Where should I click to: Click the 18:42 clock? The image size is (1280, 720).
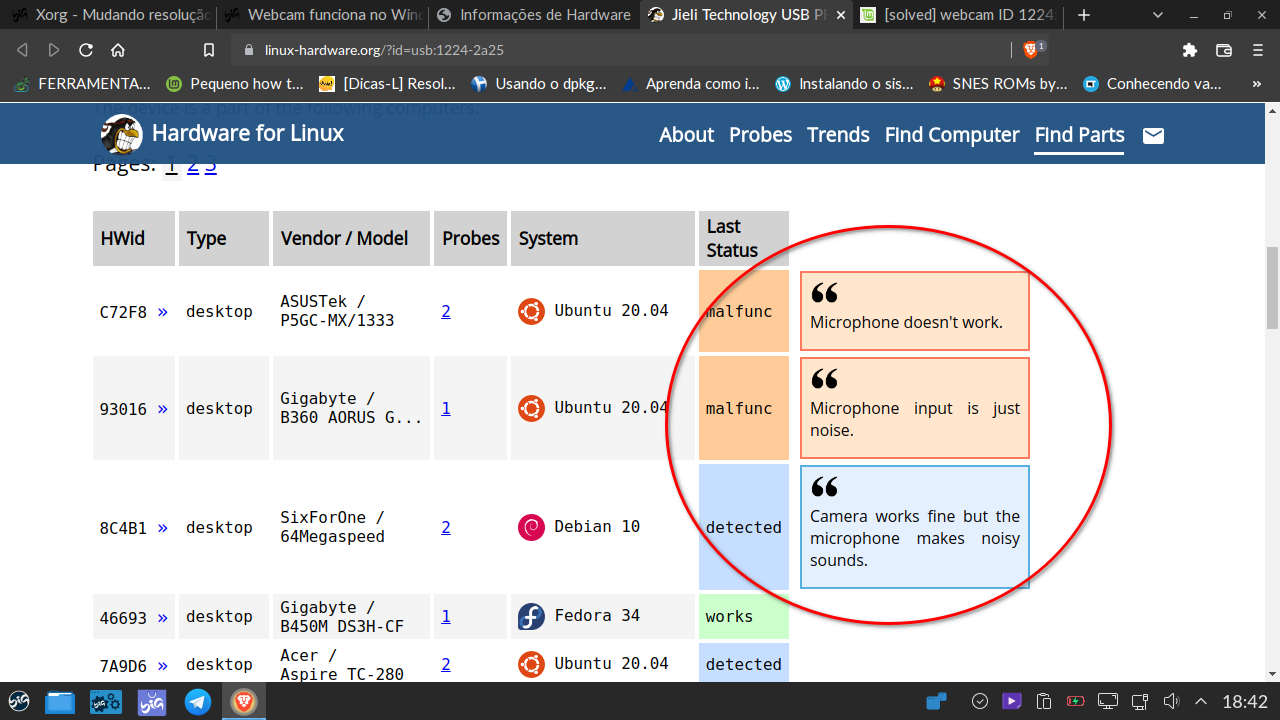1245,701
